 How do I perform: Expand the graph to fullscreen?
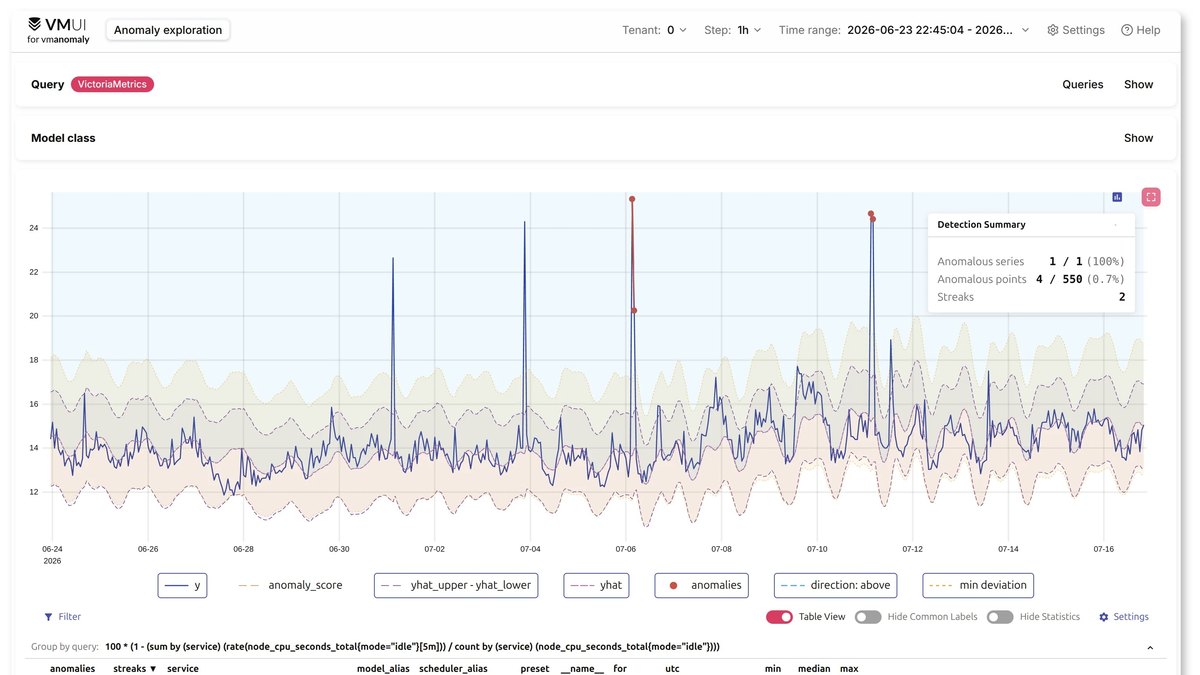(1151, 197)
